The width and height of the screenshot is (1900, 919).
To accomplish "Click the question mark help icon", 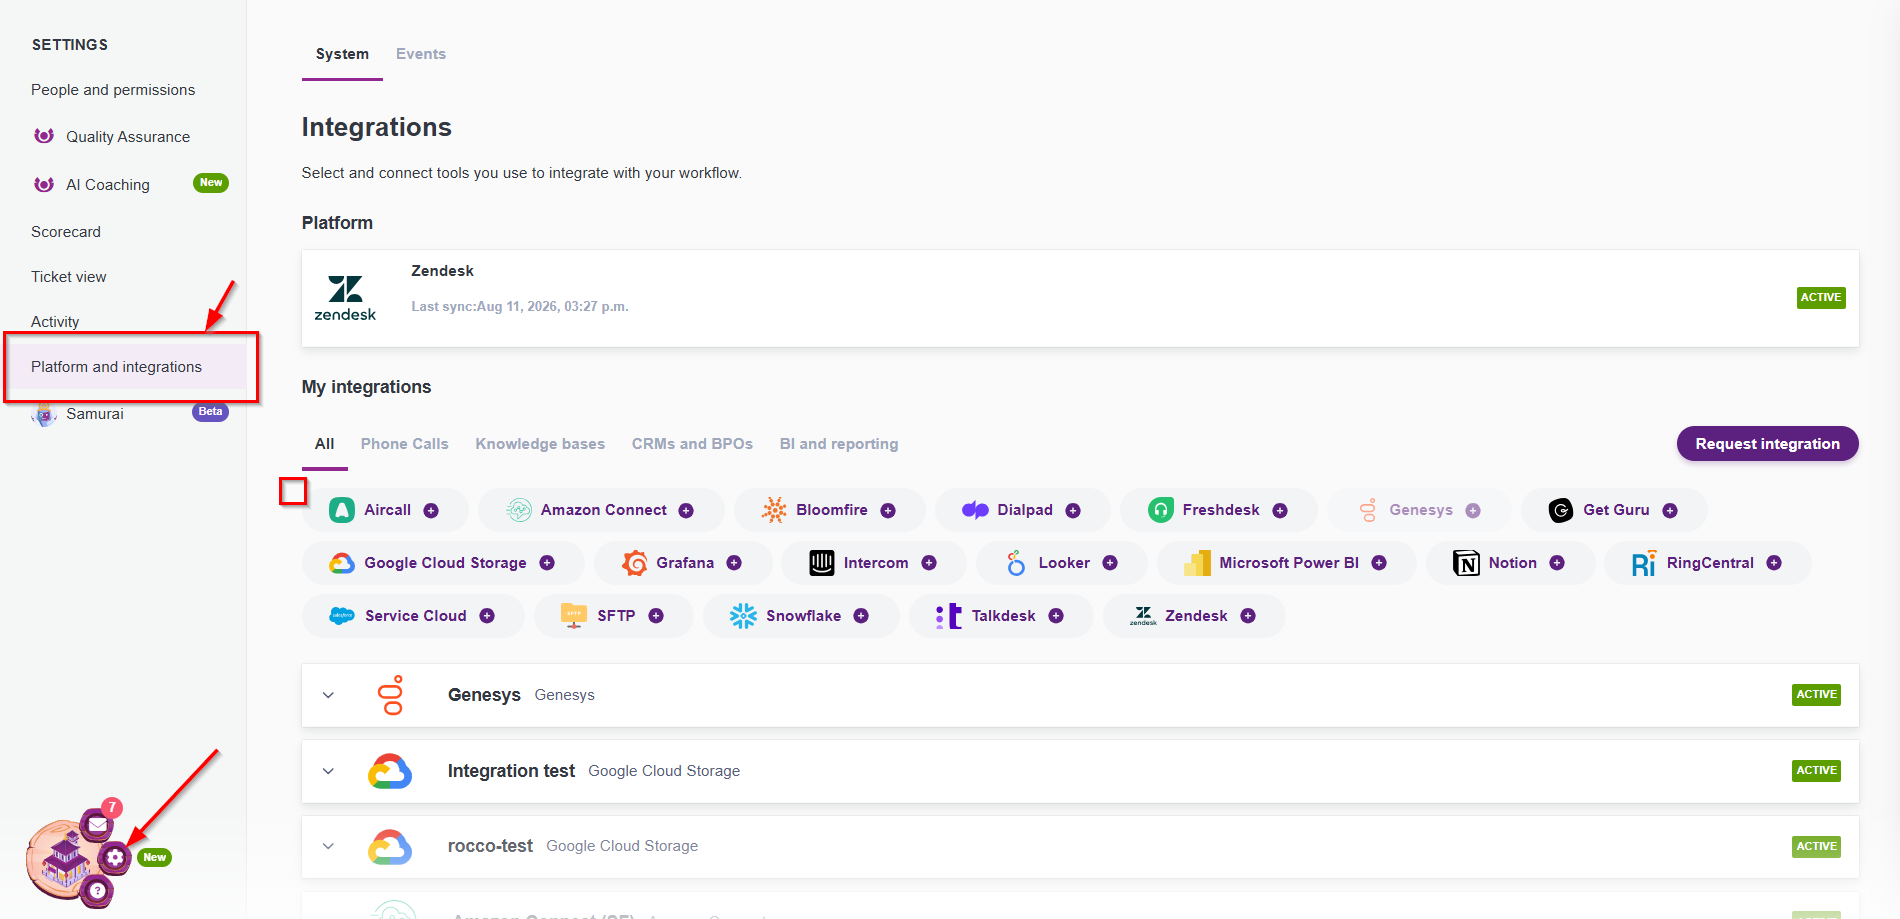I will [97, 890].
